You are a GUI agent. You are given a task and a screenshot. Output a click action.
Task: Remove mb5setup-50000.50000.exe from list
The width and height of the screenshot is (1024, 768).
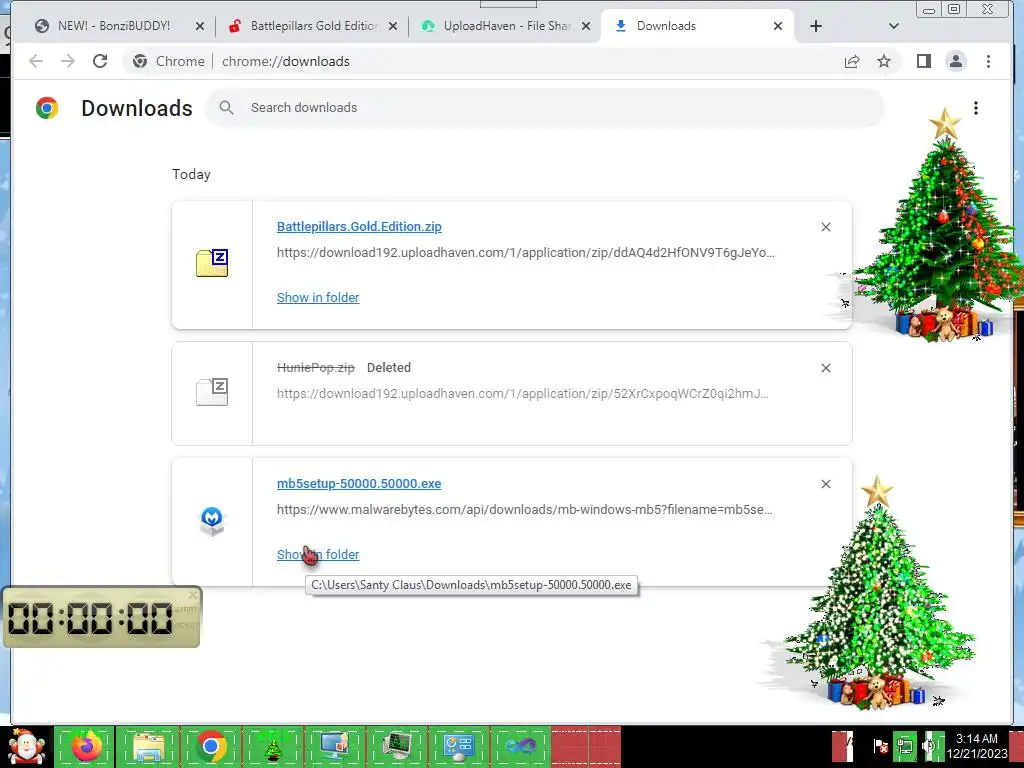[825, 484]
